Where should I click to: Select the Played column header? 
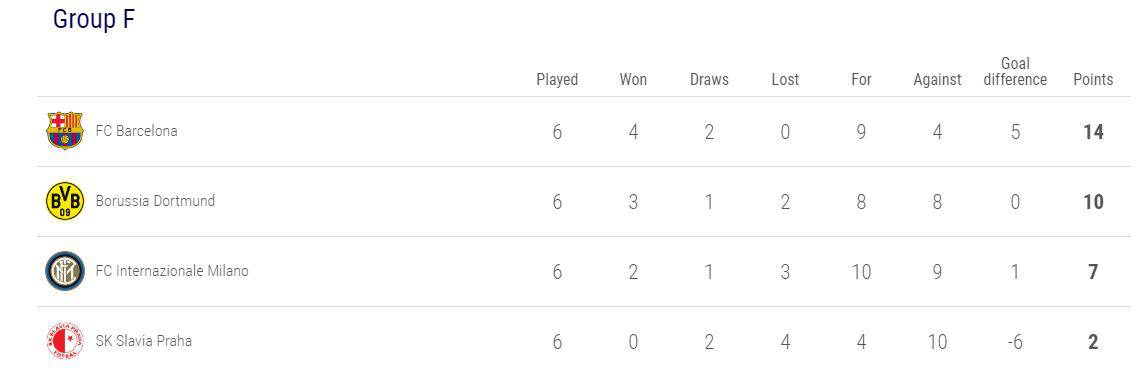(557, 79)
